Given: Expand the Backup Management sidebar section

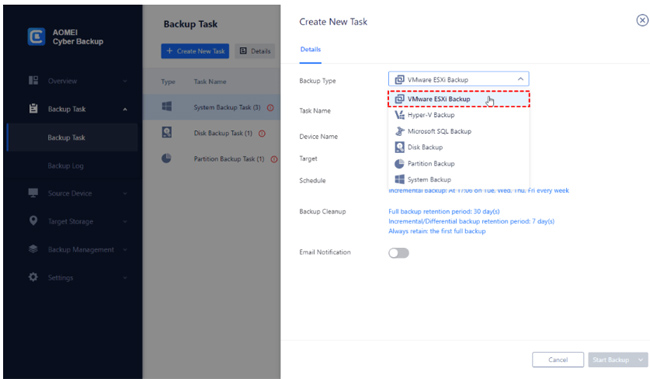Looking at the screenshot, I should [125, 250].
